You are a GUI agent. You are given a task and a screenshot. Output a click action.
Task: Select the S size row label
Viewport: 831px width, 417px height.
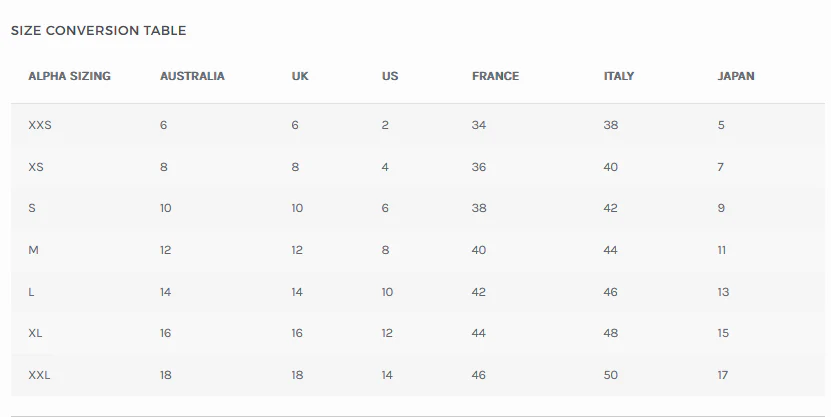(32, 208)
